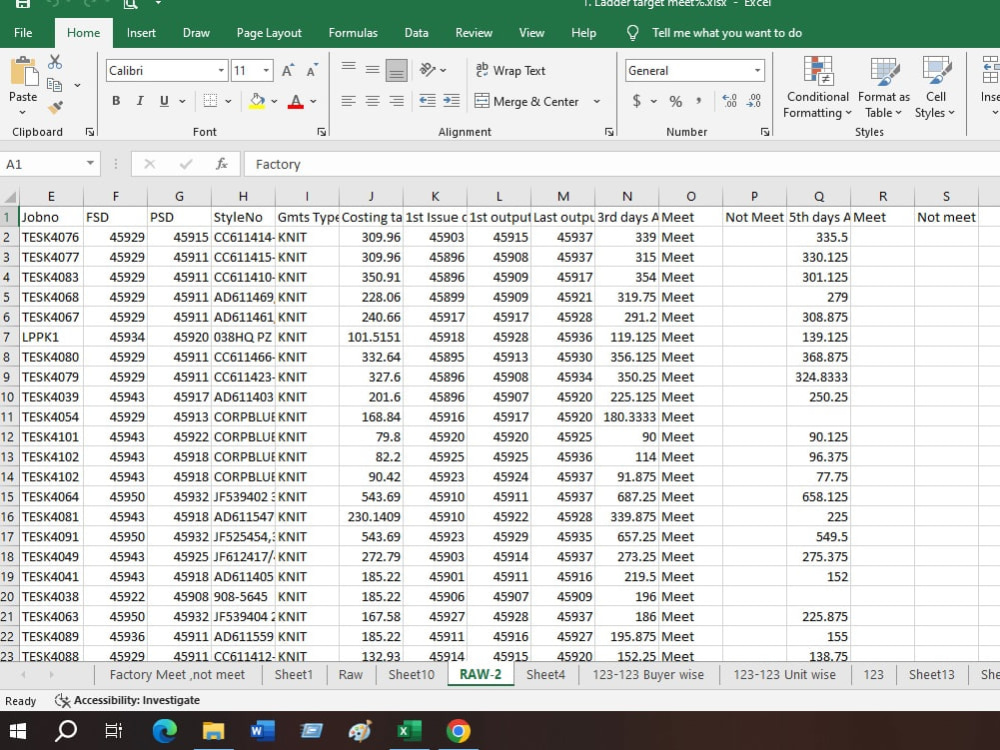
Task: Align text right
Action: click(396, 101)
